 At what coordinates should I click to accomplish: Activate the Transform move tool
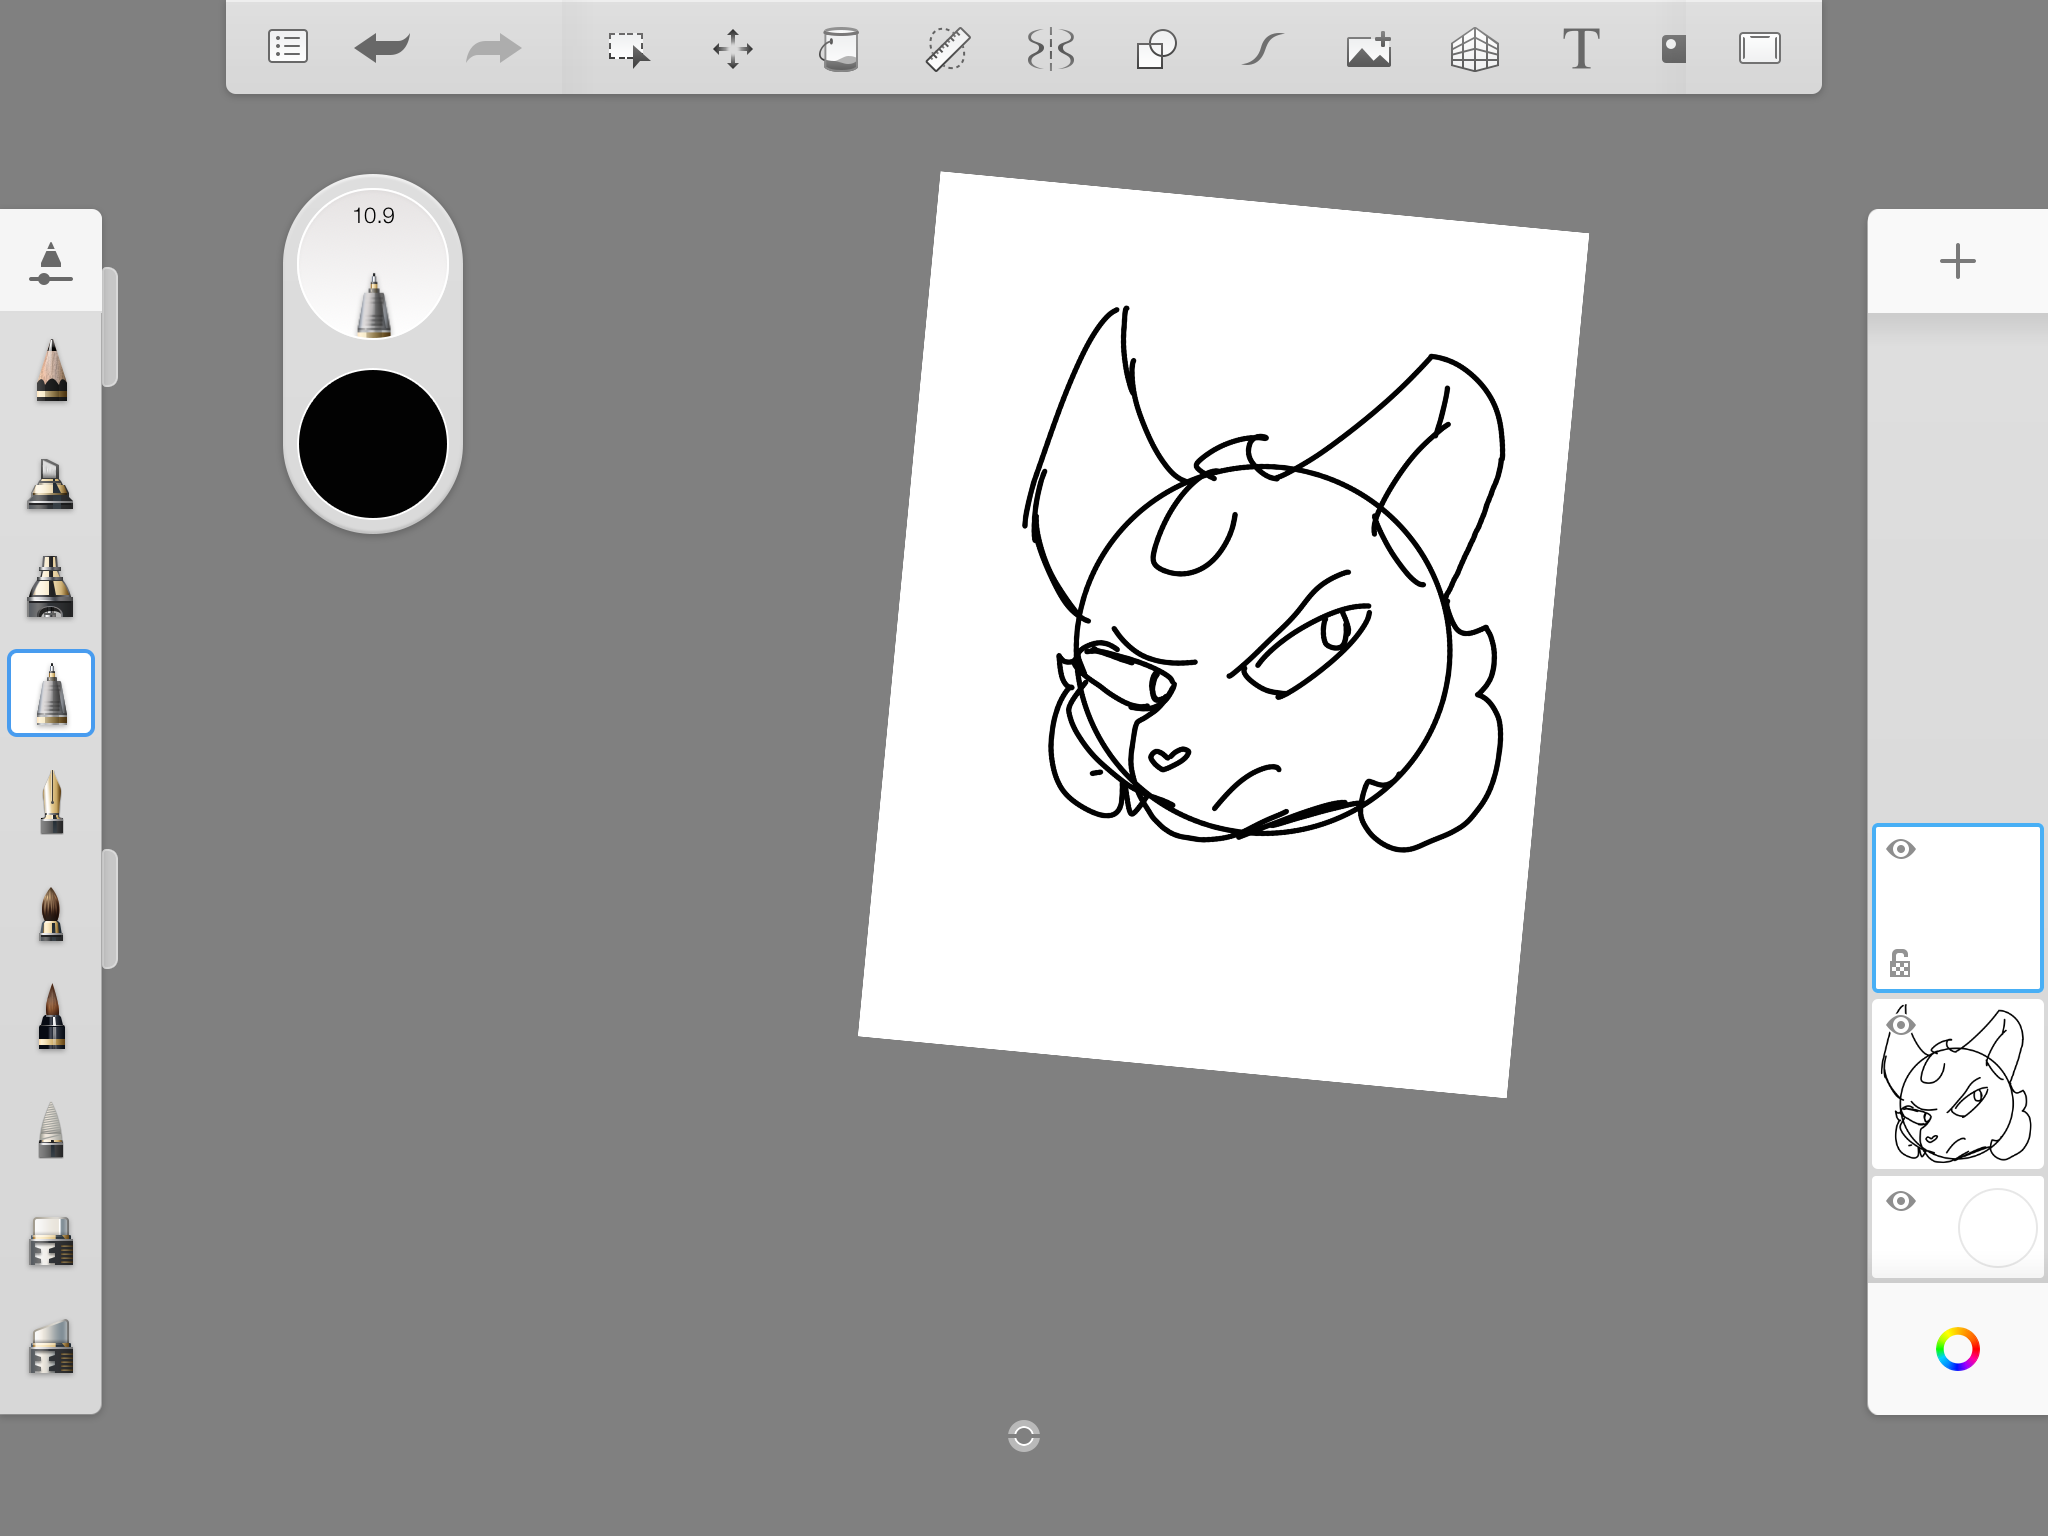coord(732,48)
